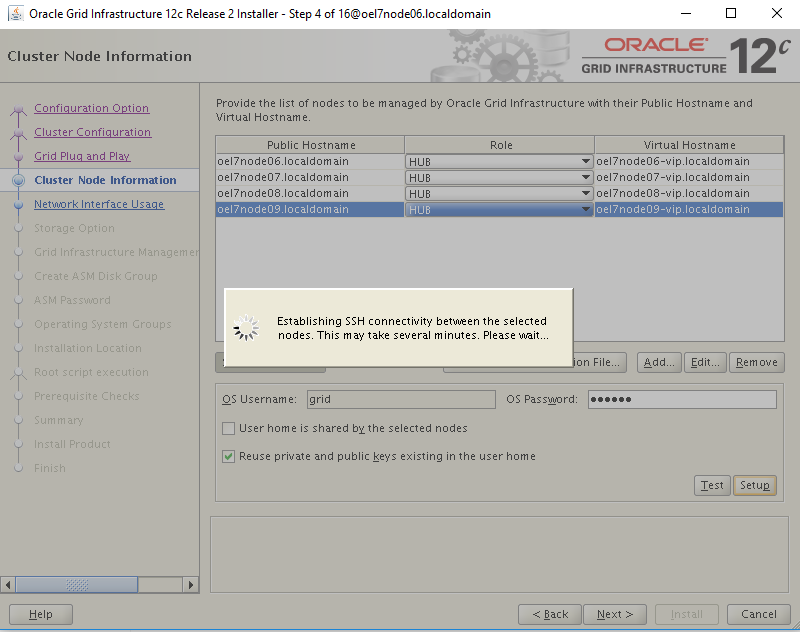This screenshot has width=800, height=632.
Task: Click the Test button
Action: [712, 486]
